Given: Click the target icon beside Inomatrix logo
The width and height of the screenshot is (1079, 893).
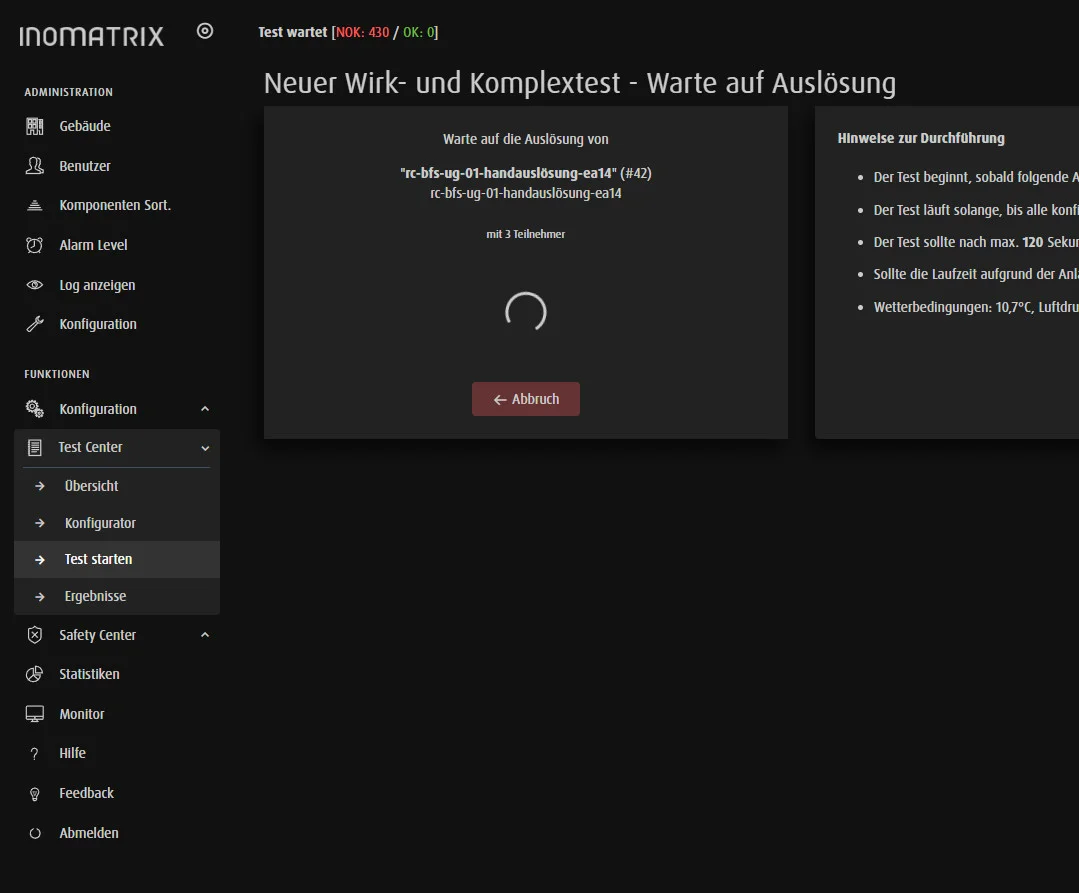Looking at the screenshot, I should 205,31.
